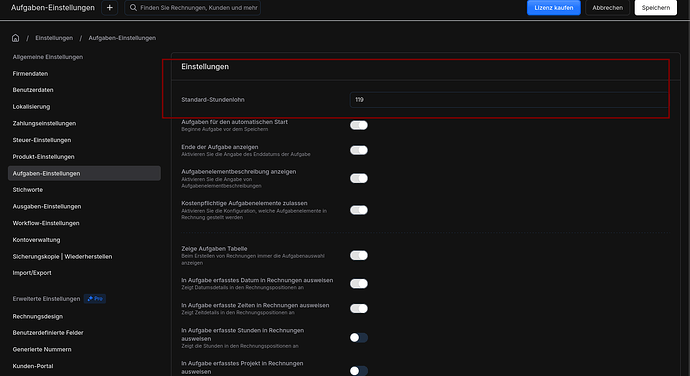Screen dimensions: 690x376
Task: Select Aufgaben-Einstellungen in sidebar
Action: [x=84, y=173]
